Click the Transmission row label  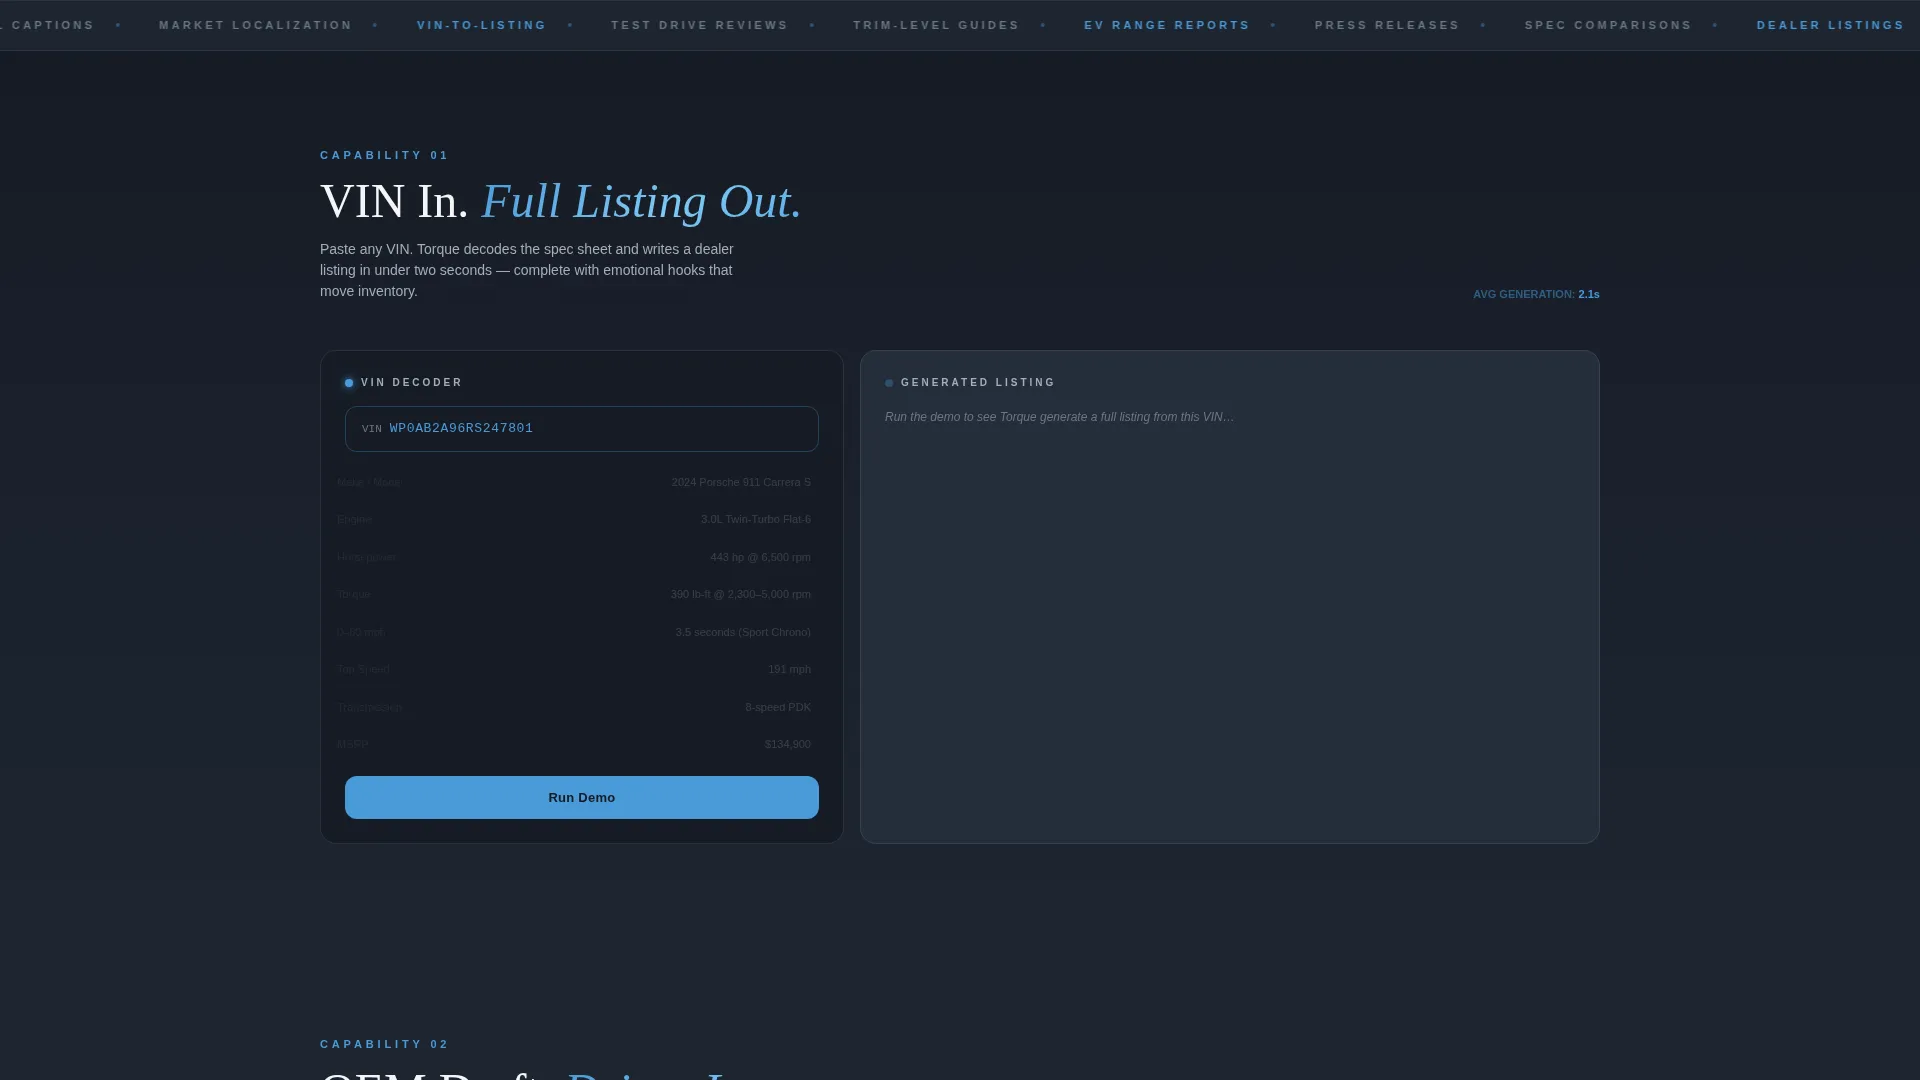pyautogui.click(x=369, y=707)
